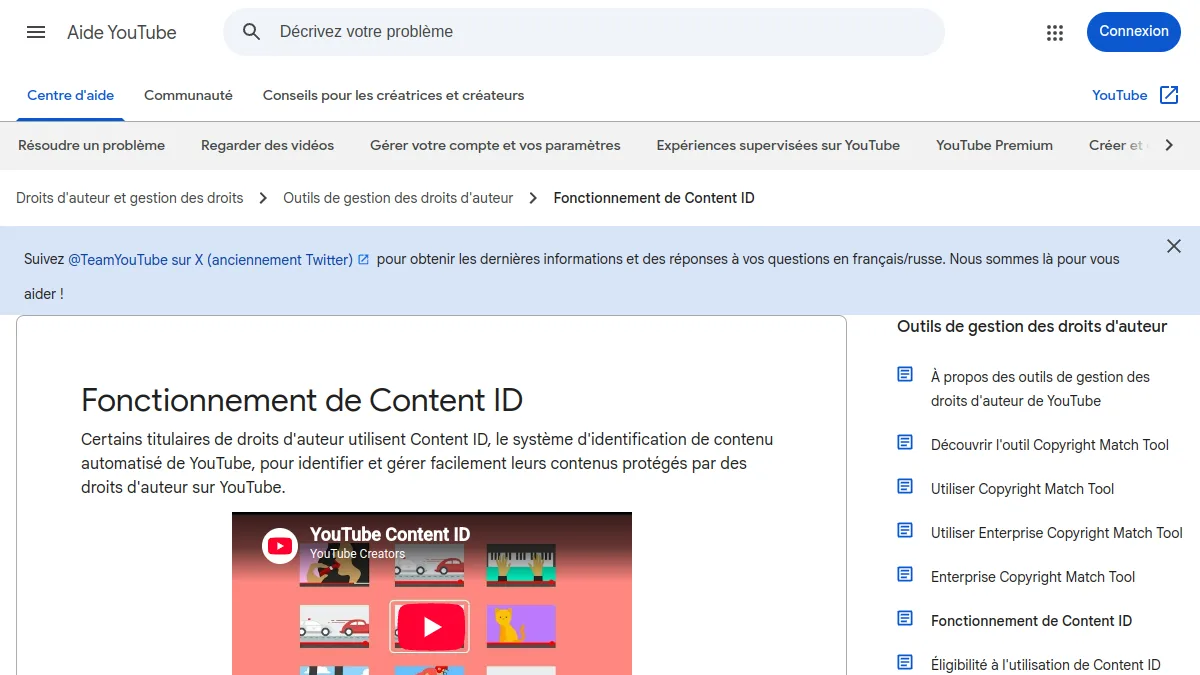Open the @TeamYouTube sur X link
The image size is (1200, 675).
[x=210, y=259]
